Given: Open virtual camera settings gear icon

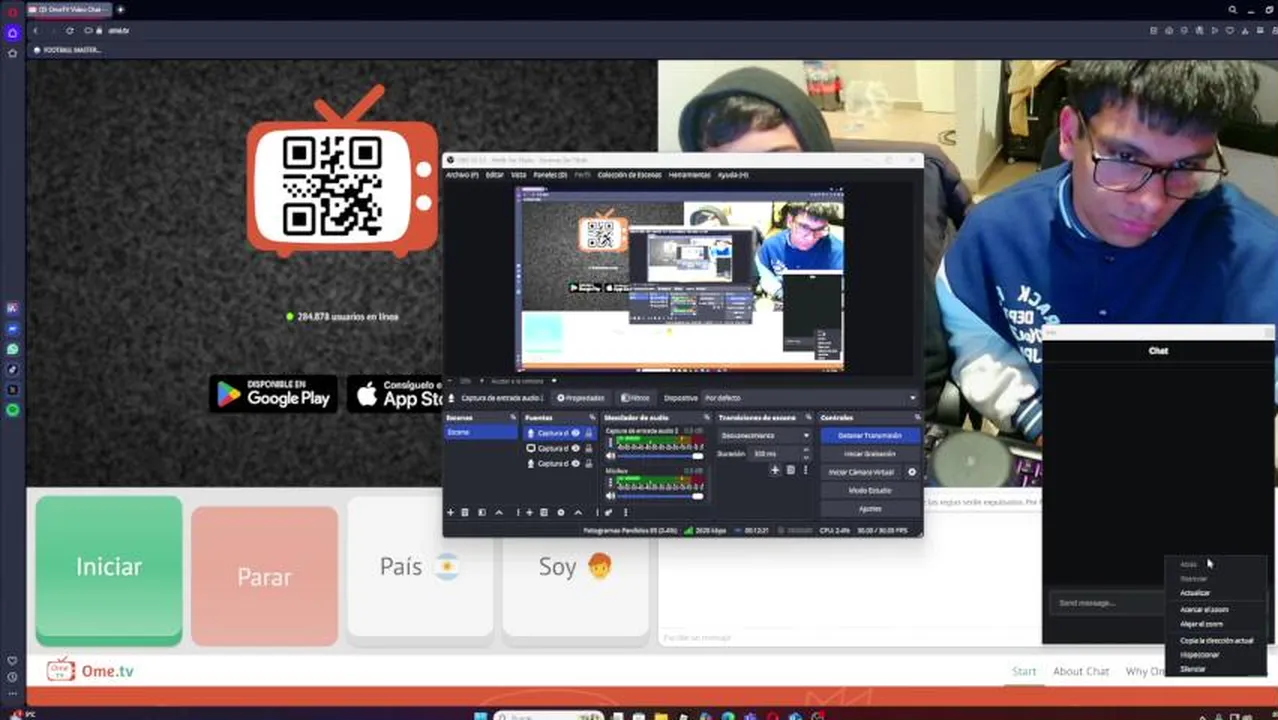Looking at the screenshot, I should [x=912, y=472].
